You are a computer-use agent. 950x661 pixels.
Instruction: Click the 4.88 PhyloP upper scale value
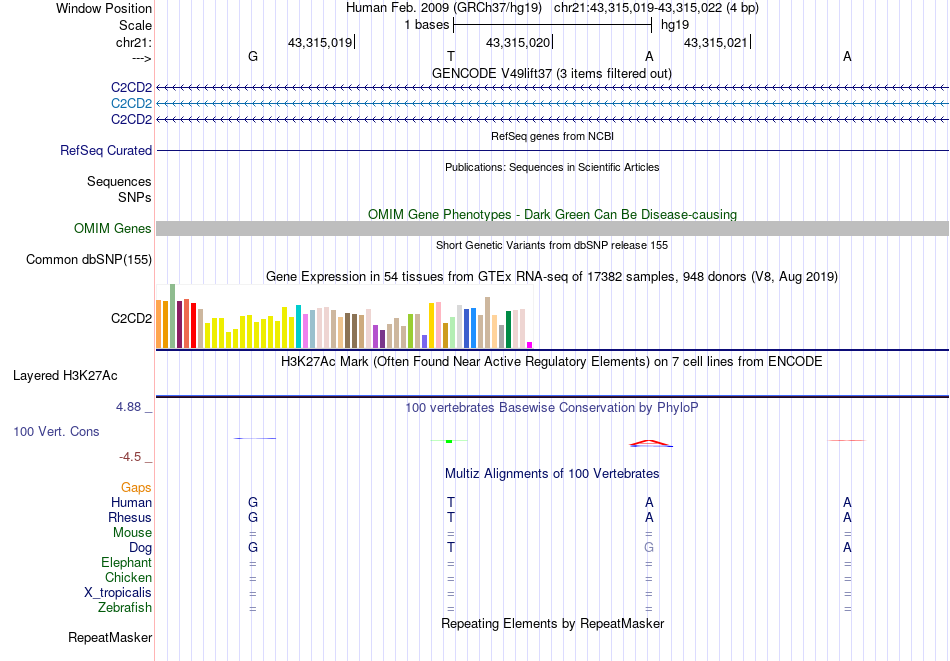pos(128,407)
